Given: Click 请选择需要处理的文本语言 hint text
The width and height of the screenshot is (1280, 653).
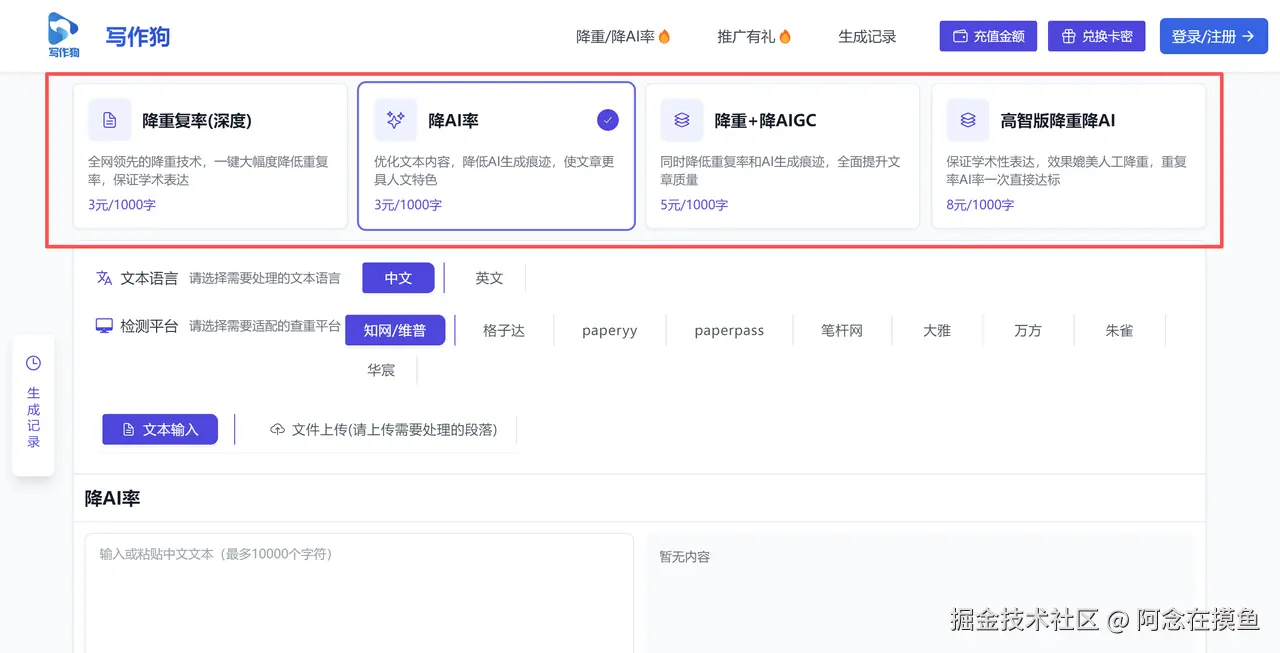Looking at the screenshot, I should (x=265, y=278).
